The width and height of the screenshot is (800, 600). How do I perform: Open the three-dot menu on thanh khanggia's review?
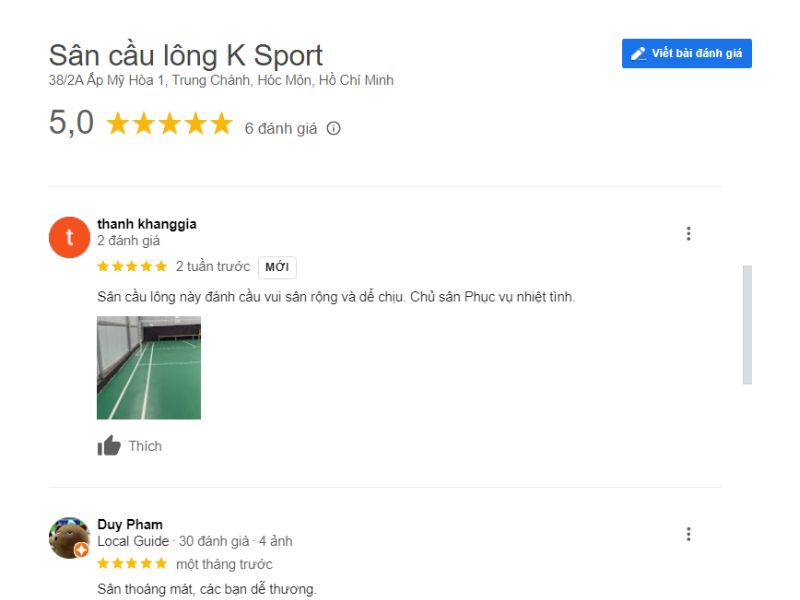[688, 234]
